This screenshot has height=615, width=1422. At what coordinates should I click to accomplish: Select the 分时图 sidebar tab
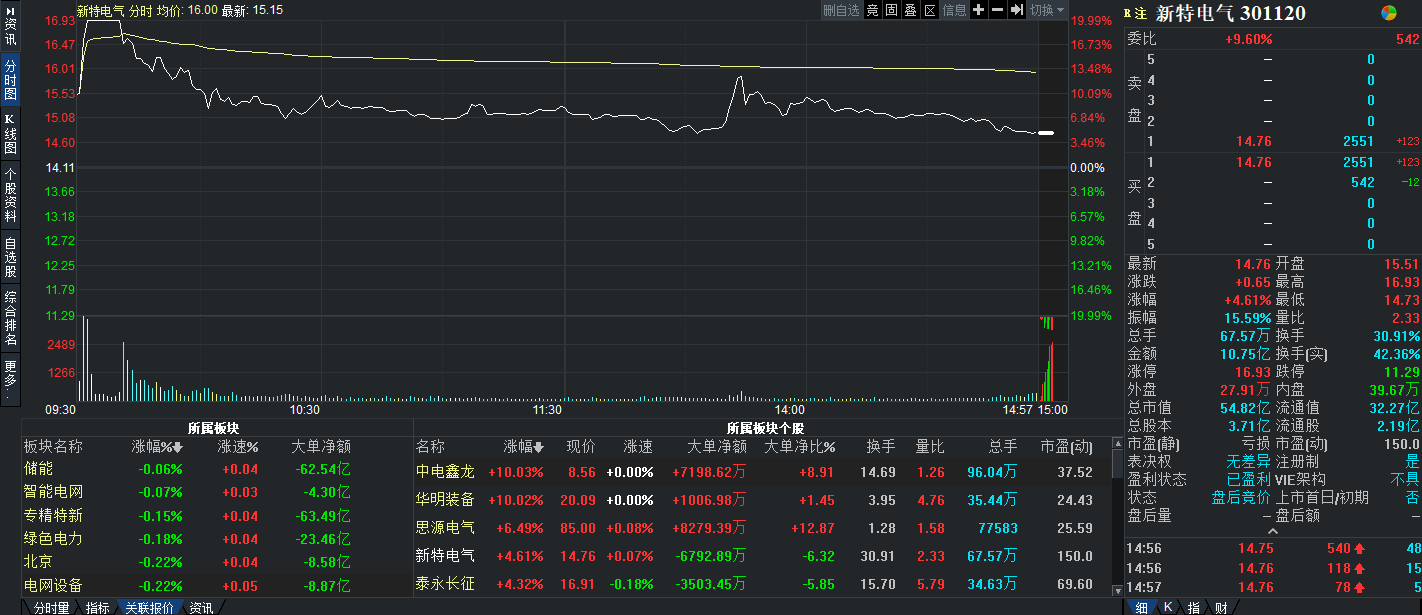(x=10, y=79)
